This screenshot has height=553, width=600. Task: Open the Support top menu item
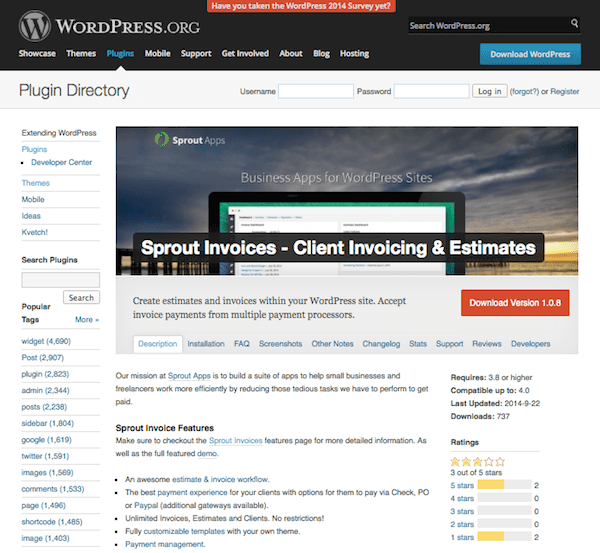196,54
